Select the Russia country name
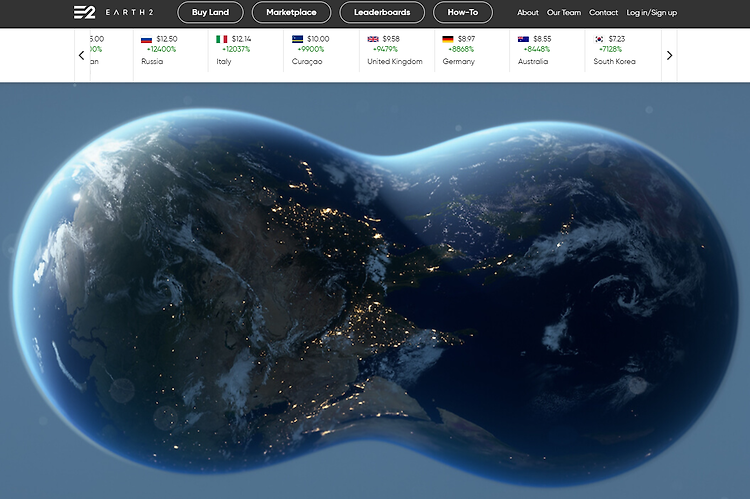The width and height of the screenshot is (750, 499). [152, 61]
